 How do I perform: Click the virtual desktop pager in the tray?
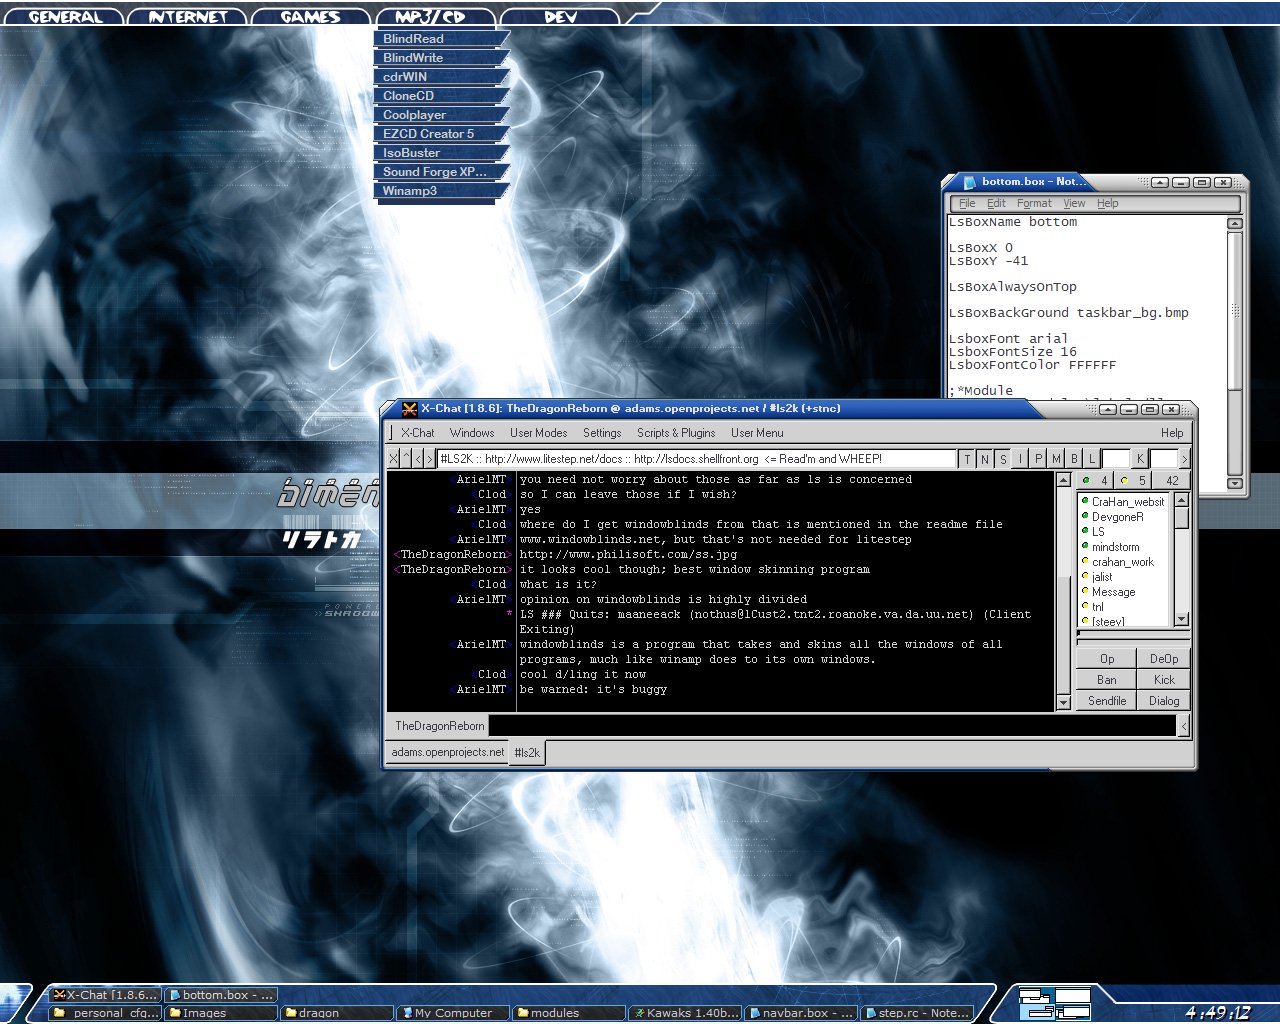(x=1054, y=1002)
